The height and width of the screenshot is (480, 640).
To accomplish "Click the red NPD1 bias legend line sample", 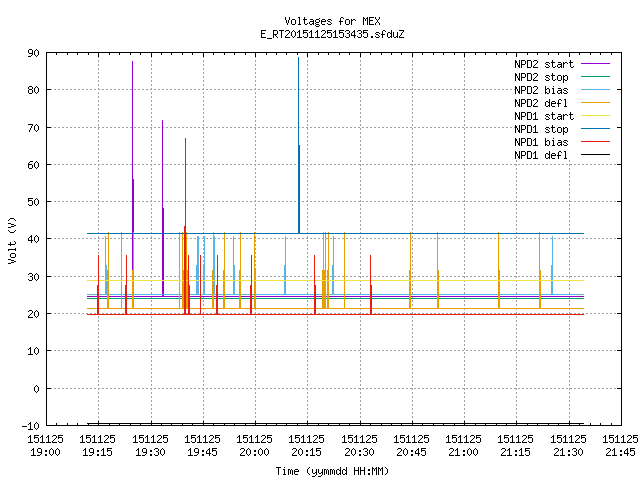I will [595, 142].
